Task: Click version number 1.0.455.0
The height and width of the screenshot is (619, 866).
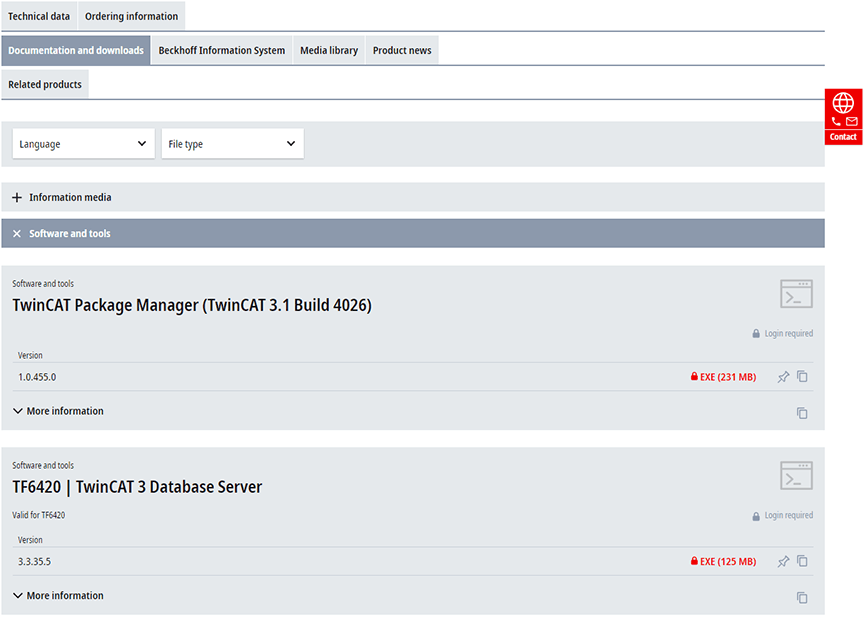Action: coord(37,377)
